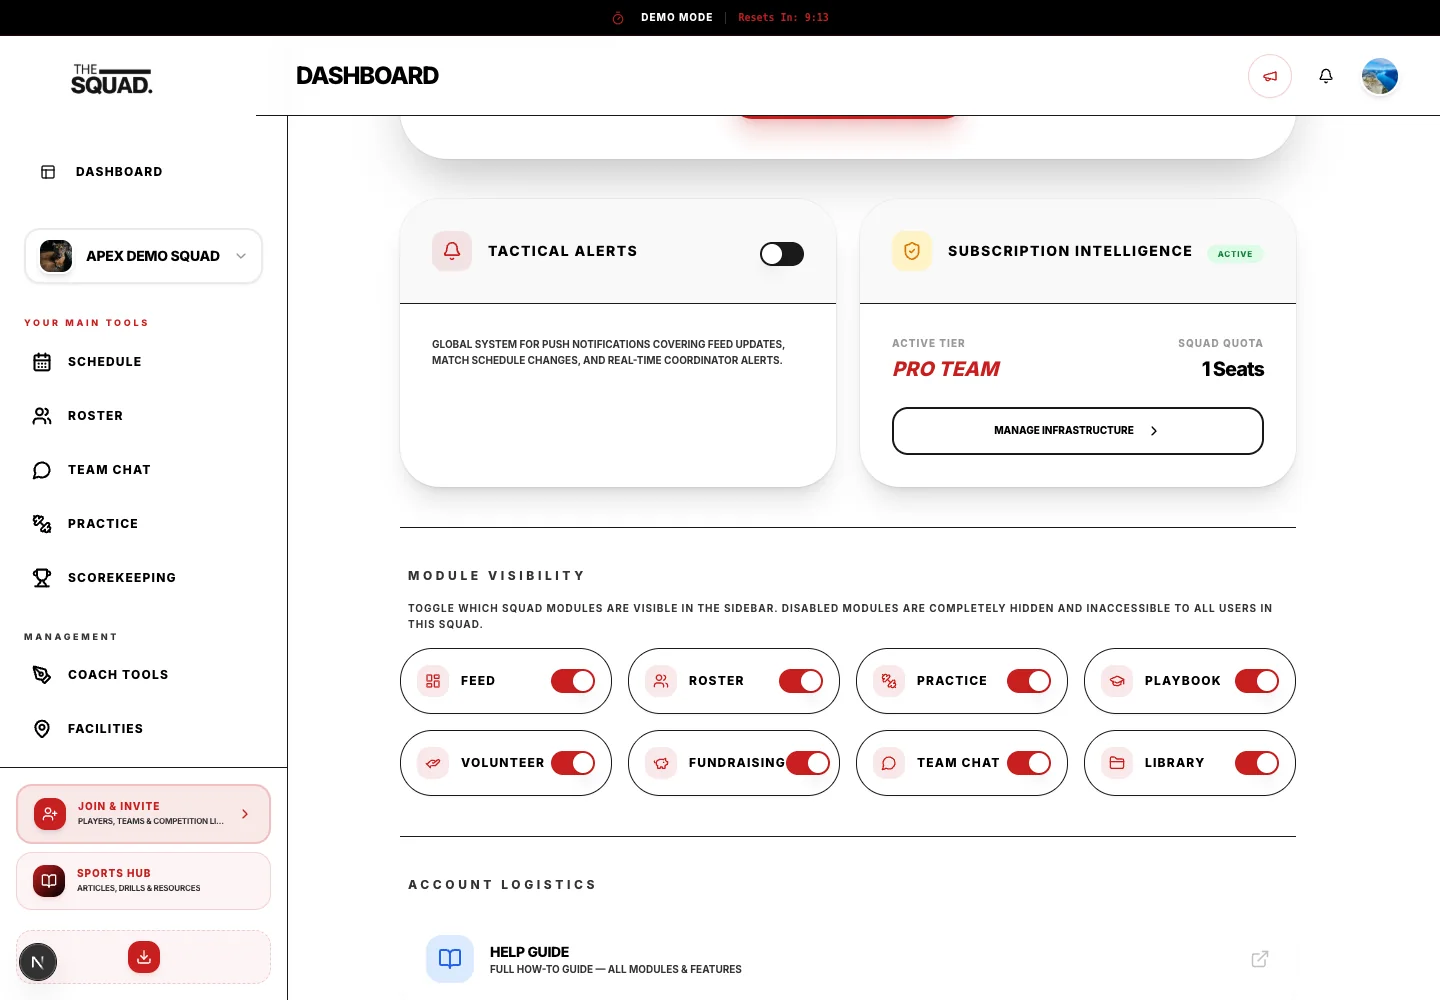The width and height of the screenshot is (1440, 1000).
Task: Click the Practice tactics icon in sidebar
Action: coord(42,524)
